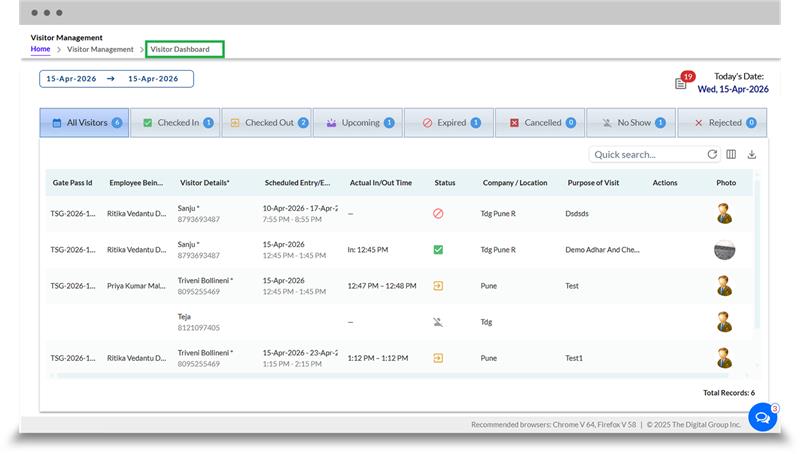800x454 pixels.
Task: Click checked-out status icon in Test1 row
Action: [438, 358]
